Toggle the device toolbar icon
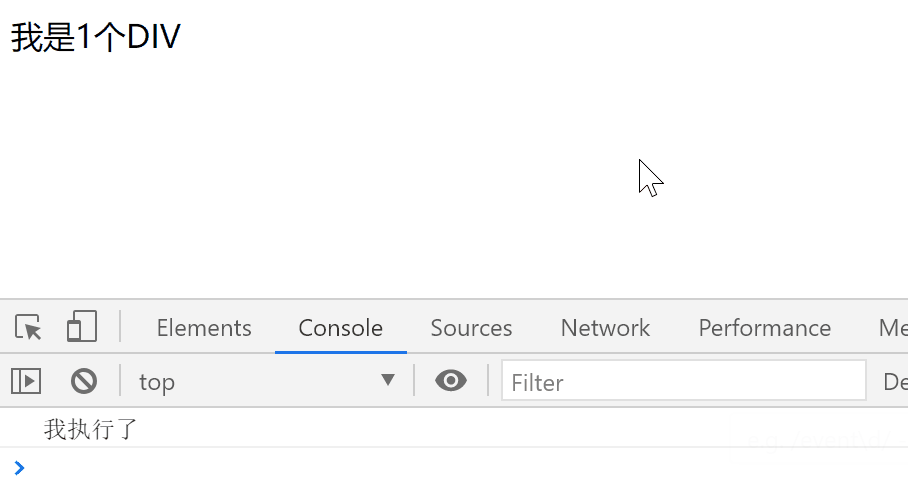This screenshot has height=502, width=908. [x=81, y=327]
